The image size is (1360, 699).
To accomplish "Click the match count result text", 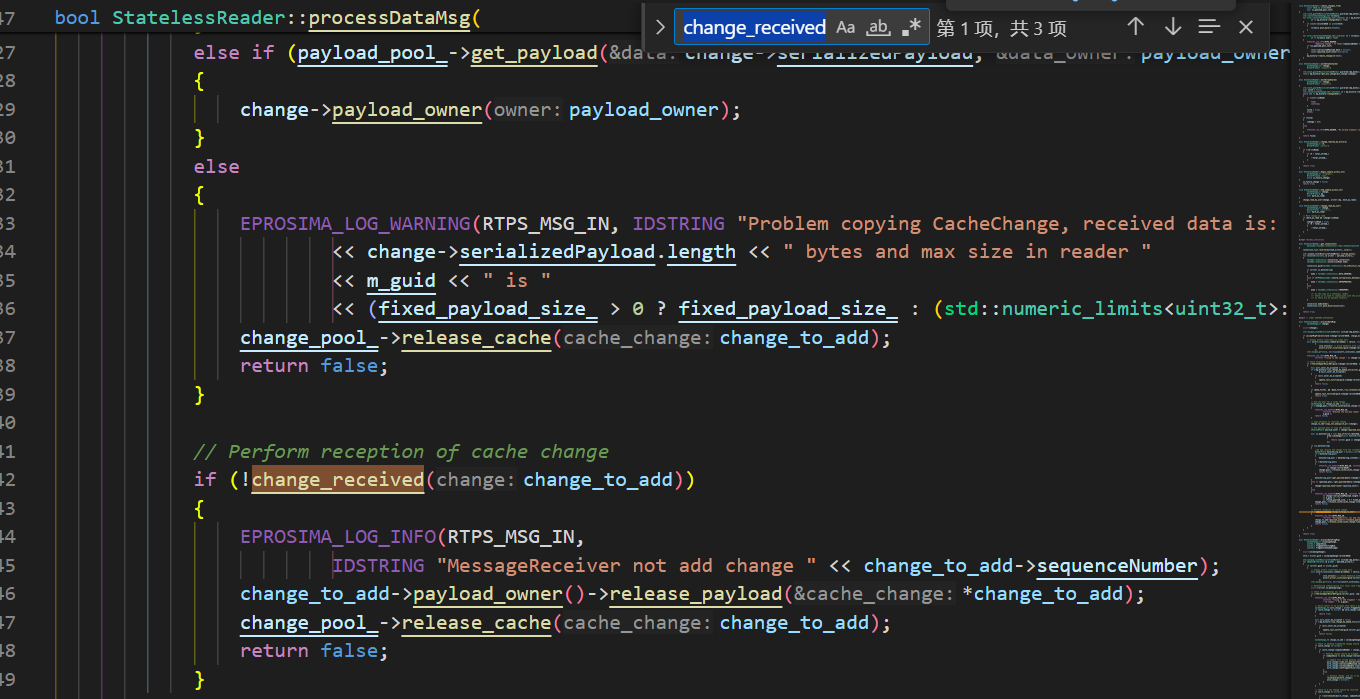I will pos(1001,28).
